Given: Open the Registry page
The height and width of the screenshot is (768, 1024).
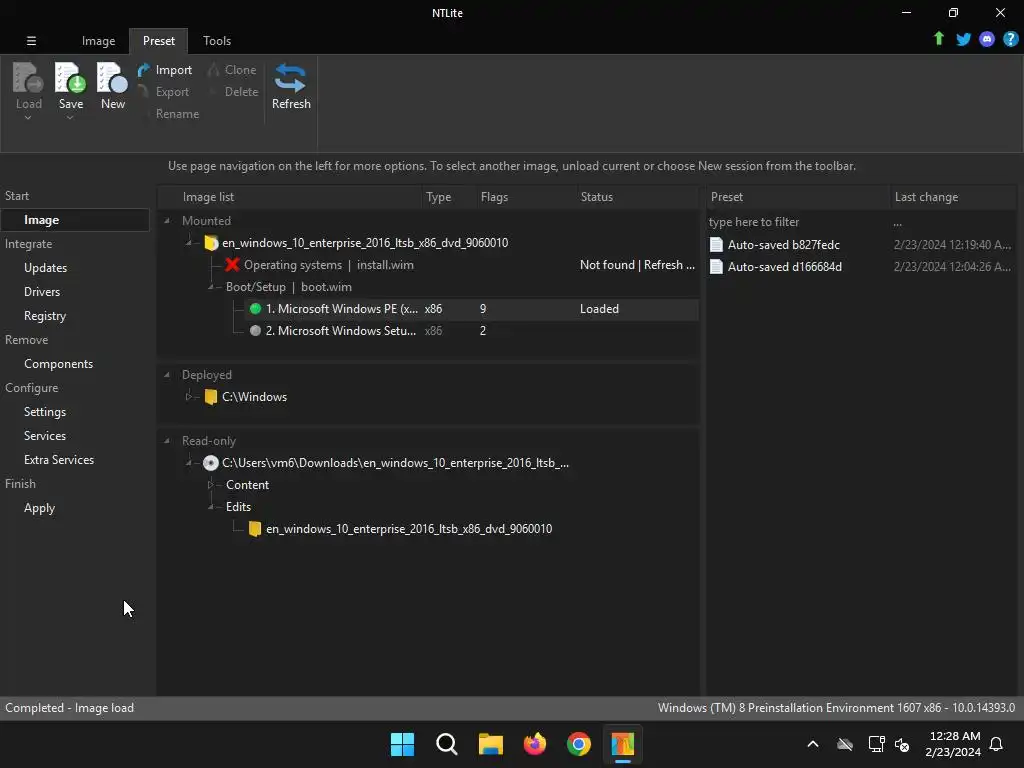Looking at the screenshot, I should (45, 316).
